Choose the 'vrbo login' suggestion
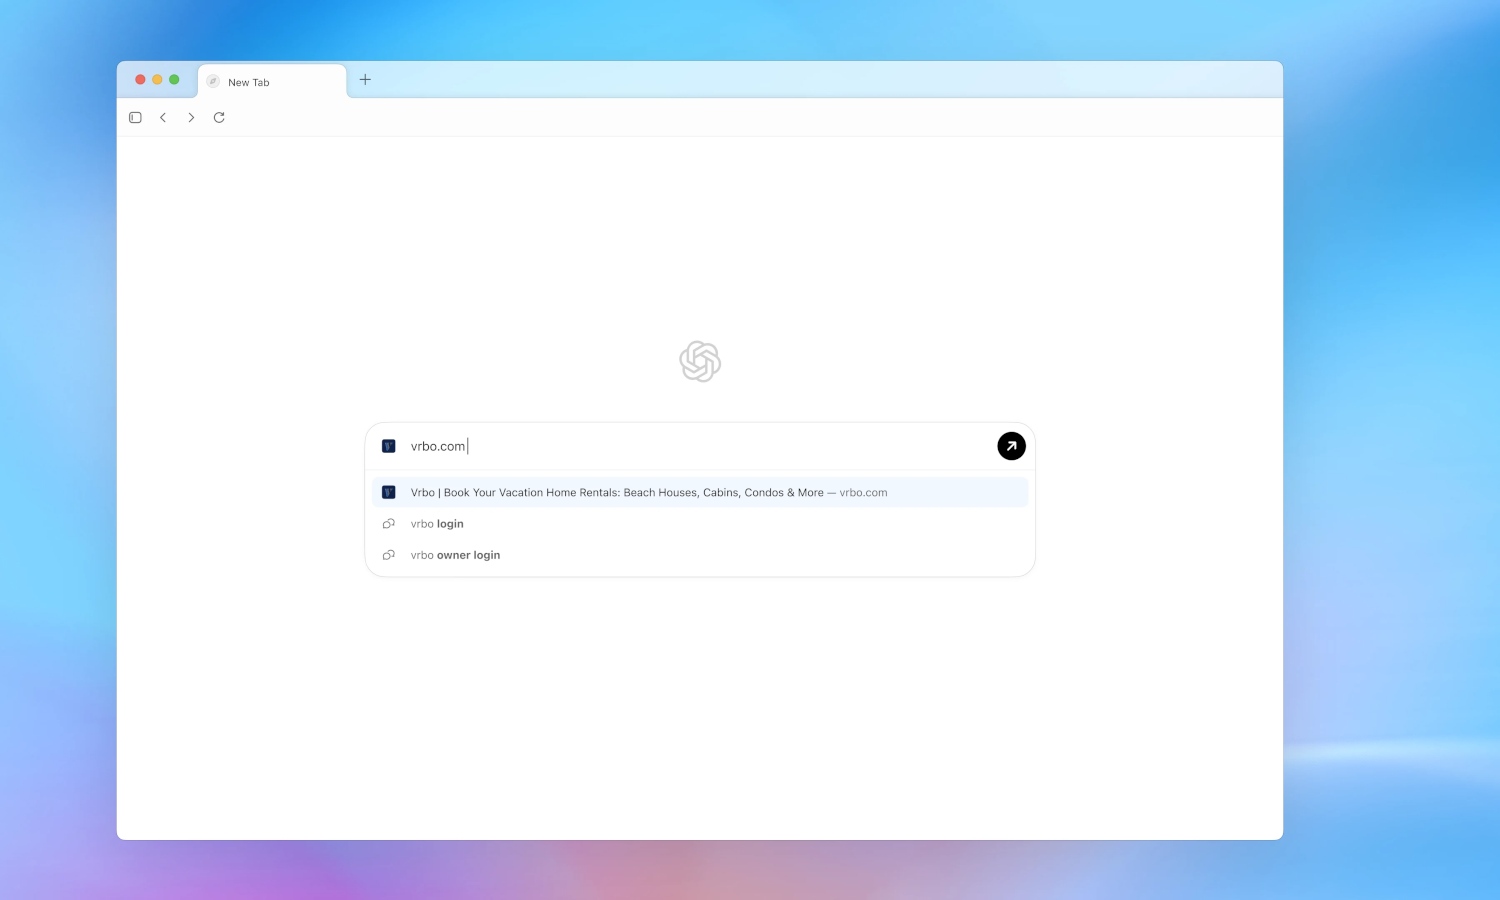 [437, 524]
